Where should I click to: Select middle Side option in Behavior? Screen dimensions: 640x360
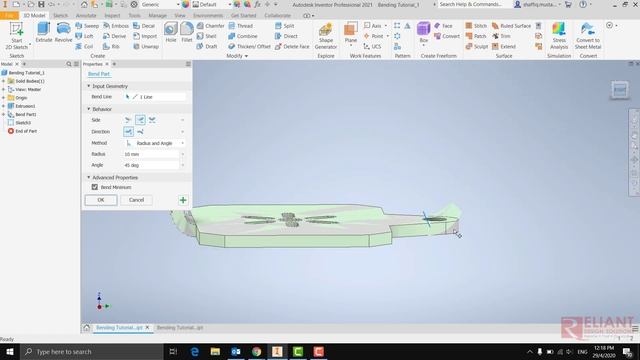140,120
